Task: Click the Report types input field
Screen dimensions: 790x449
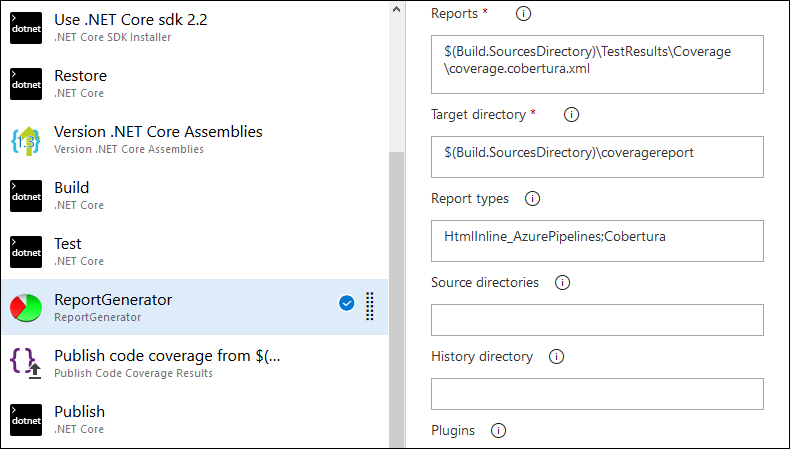Action: coord(597,241)
